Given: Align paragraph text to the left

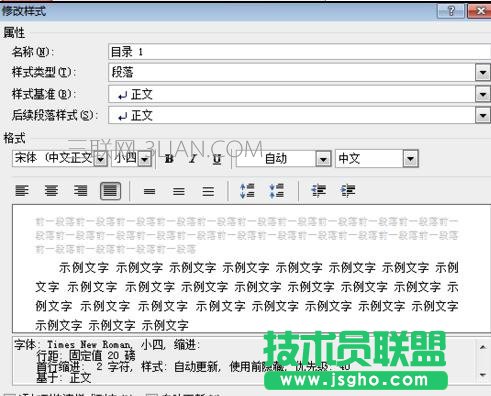Looking at the screenshot, I should (22, 191).
